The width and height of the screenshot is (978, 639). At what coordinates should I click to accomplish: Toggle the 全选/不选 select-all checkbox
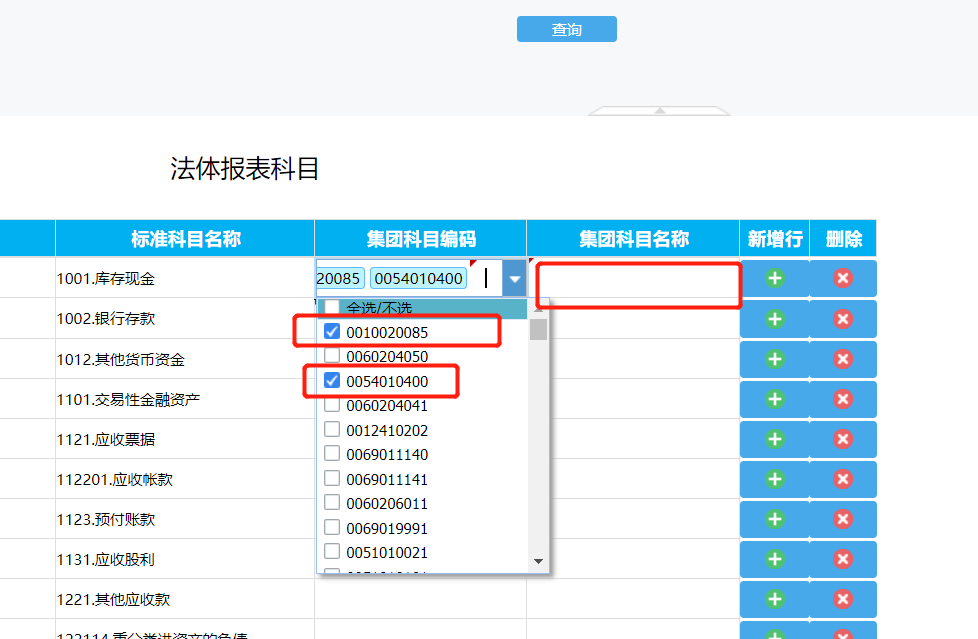[332, 307]
